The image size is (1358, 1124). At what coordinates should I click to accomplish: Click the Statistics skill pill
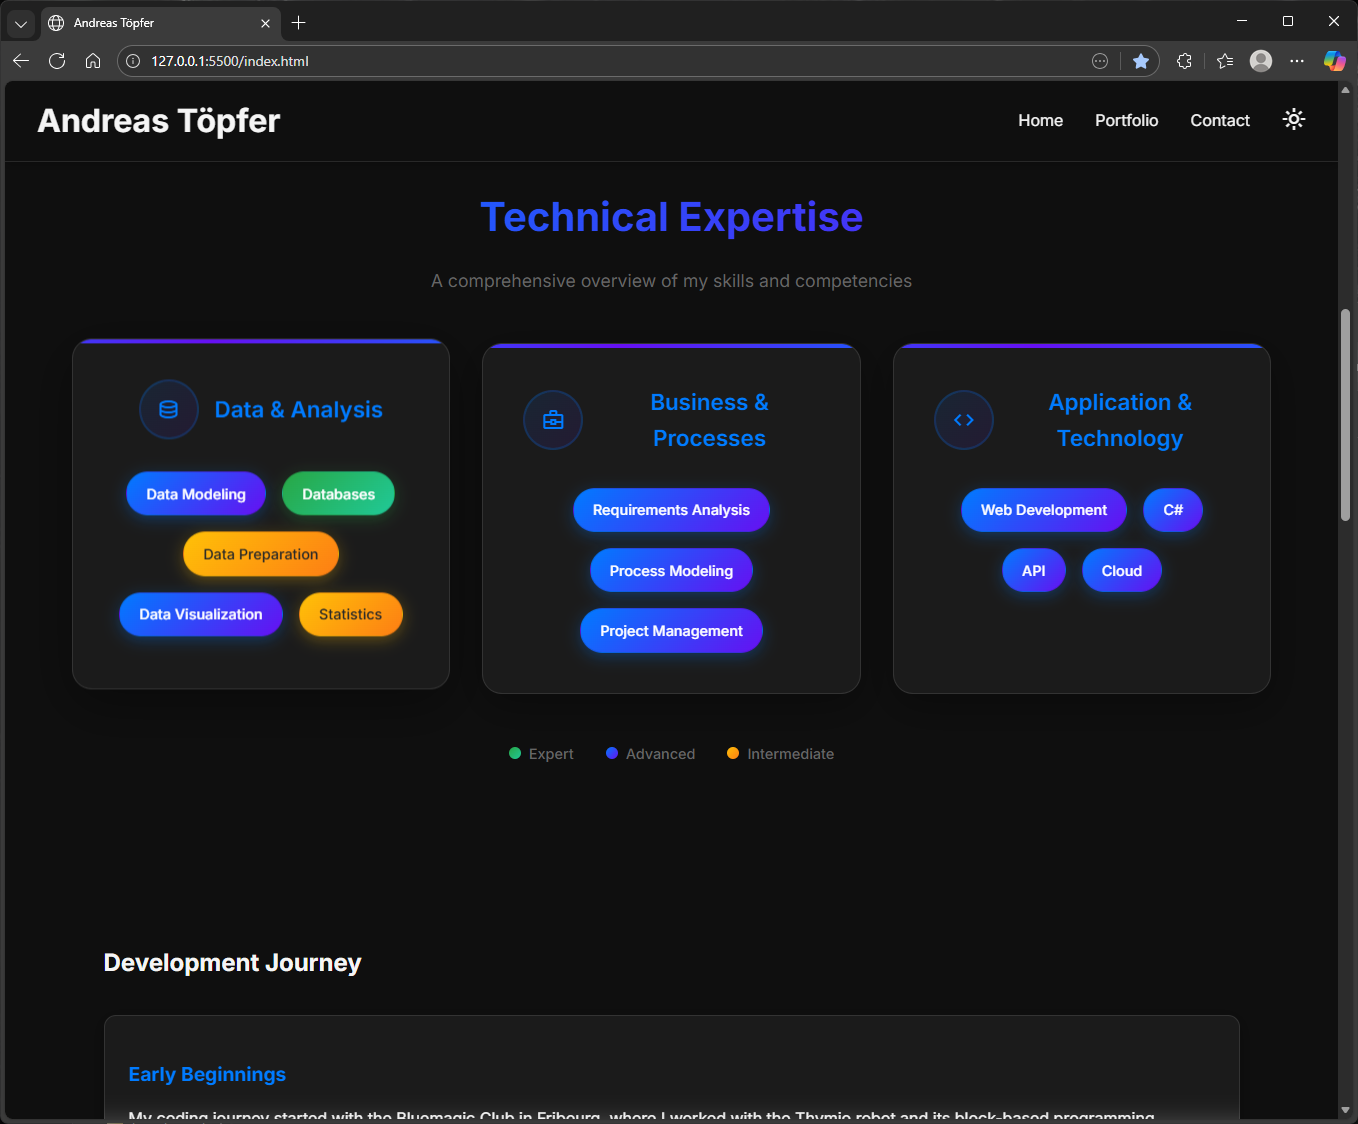(x=351, y=614)
